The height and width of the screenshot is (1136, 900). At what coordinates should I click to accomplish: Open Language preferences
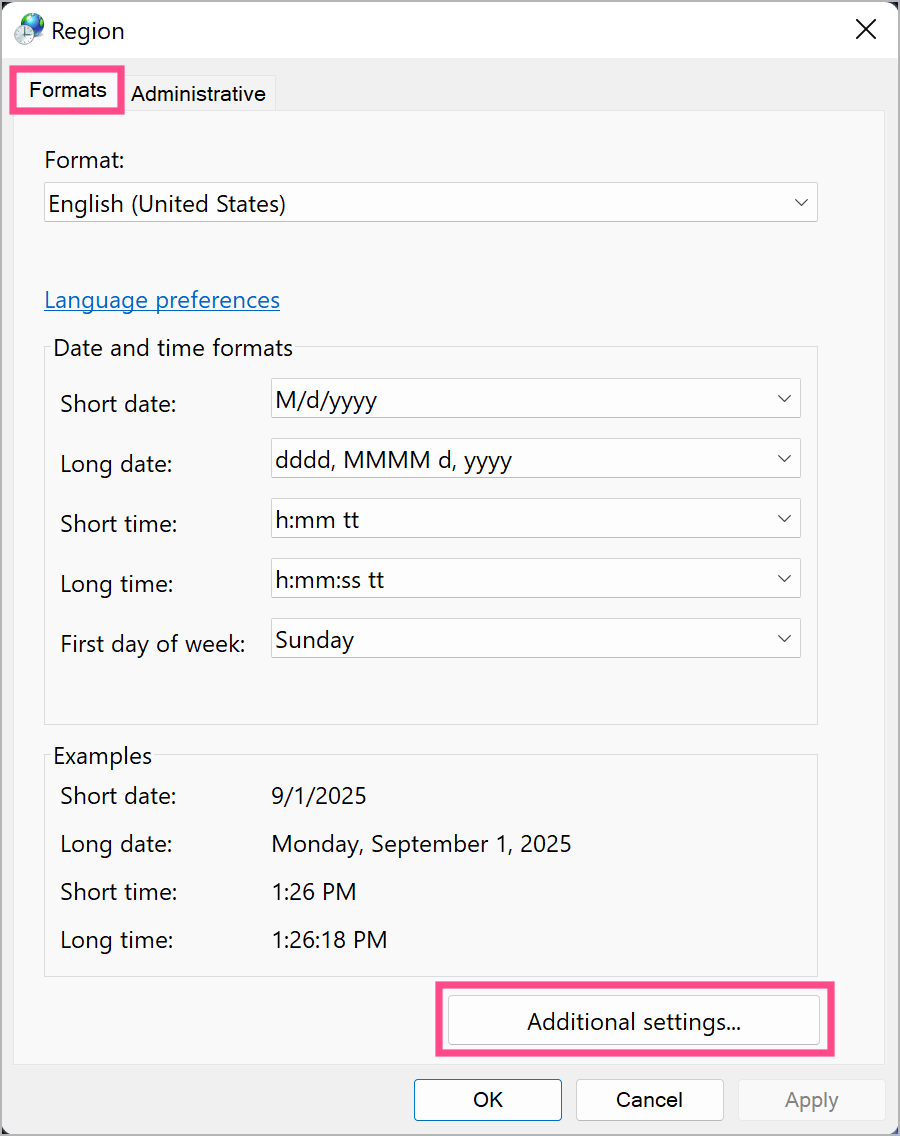point(162,300)
